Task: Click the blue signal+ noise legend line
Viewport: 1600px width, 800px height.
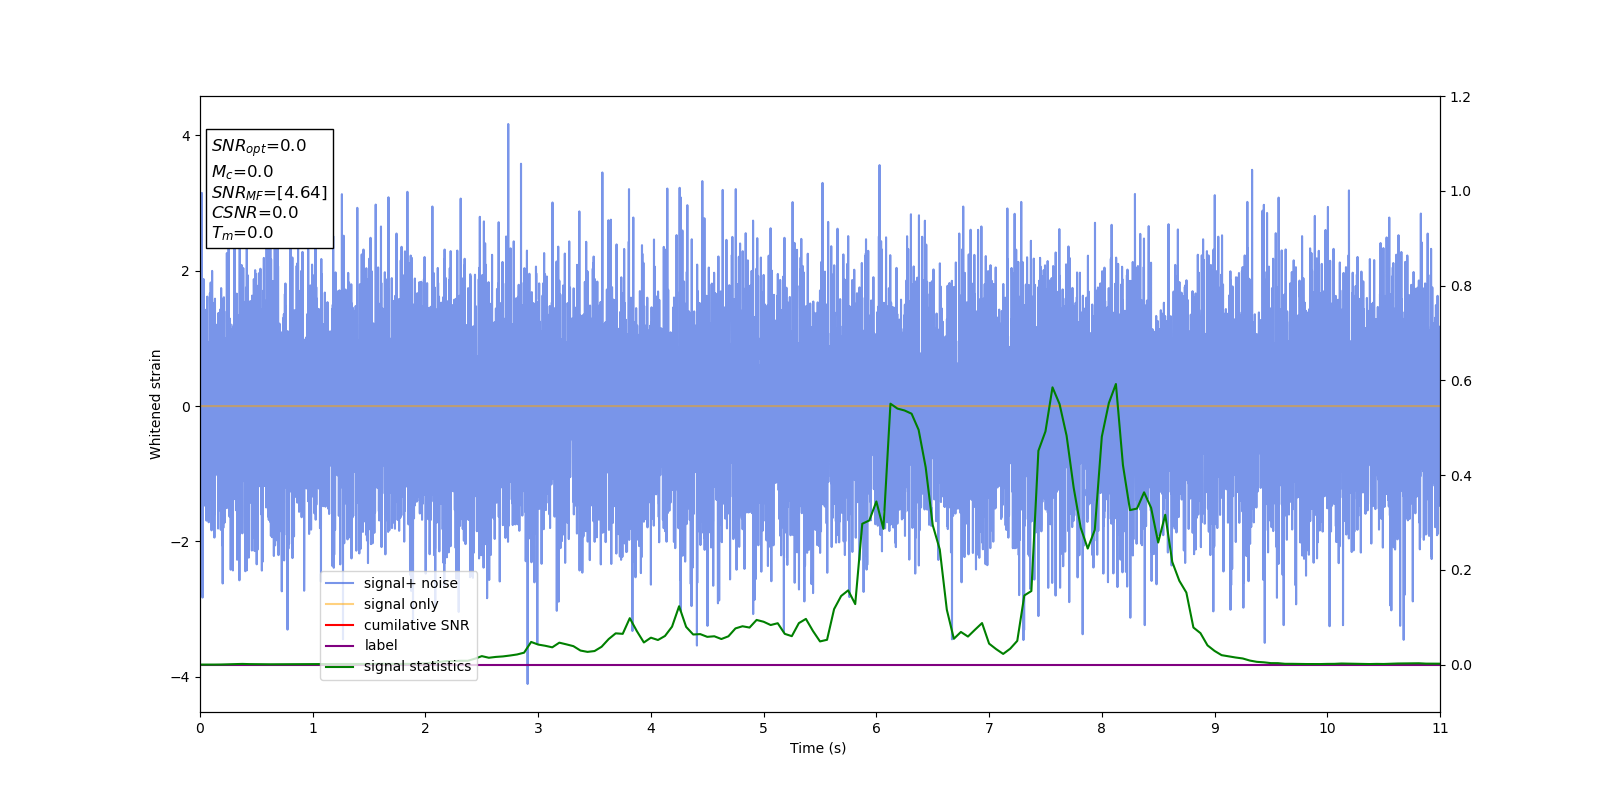Action: (340, 584)
